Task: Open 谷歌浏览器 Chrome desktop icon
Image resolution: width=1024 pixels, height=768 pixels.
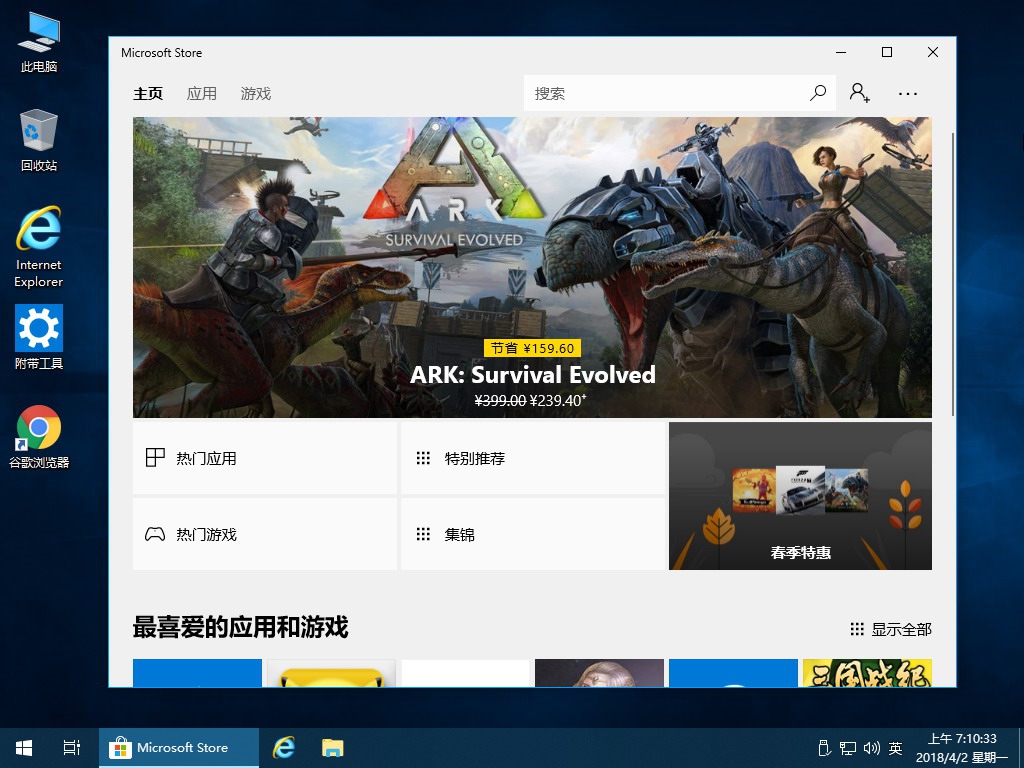Action: 39,437
